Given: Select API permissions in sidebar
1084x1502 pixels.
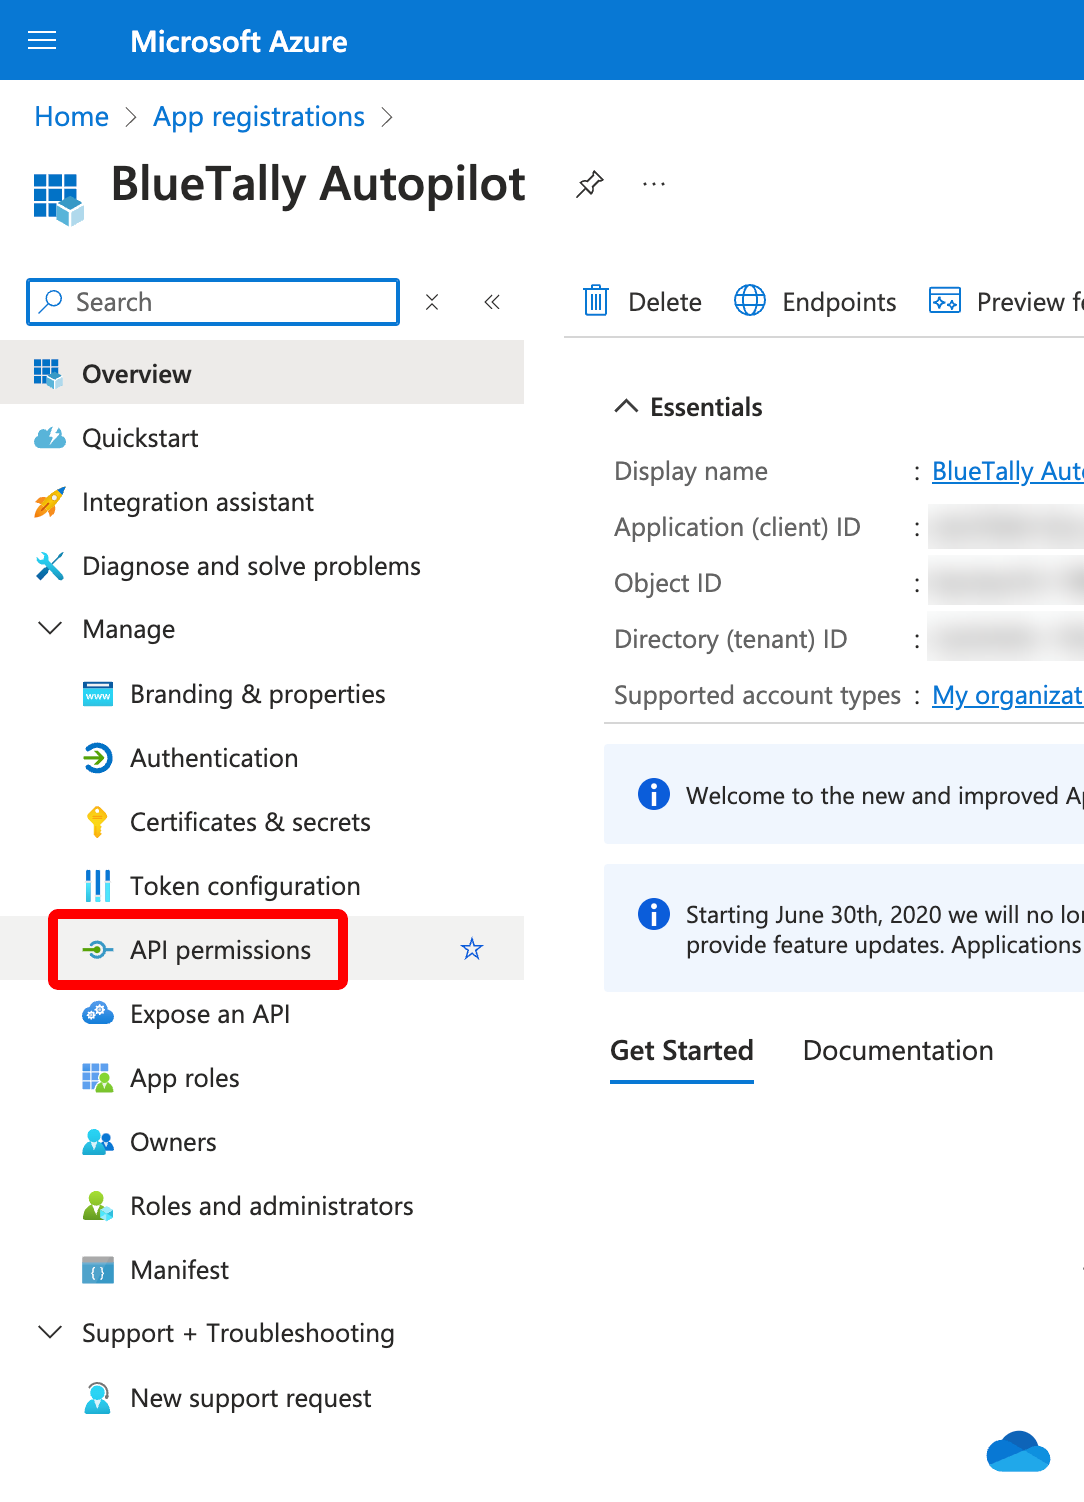Looking at the screenshot, I should click(262, 949).
